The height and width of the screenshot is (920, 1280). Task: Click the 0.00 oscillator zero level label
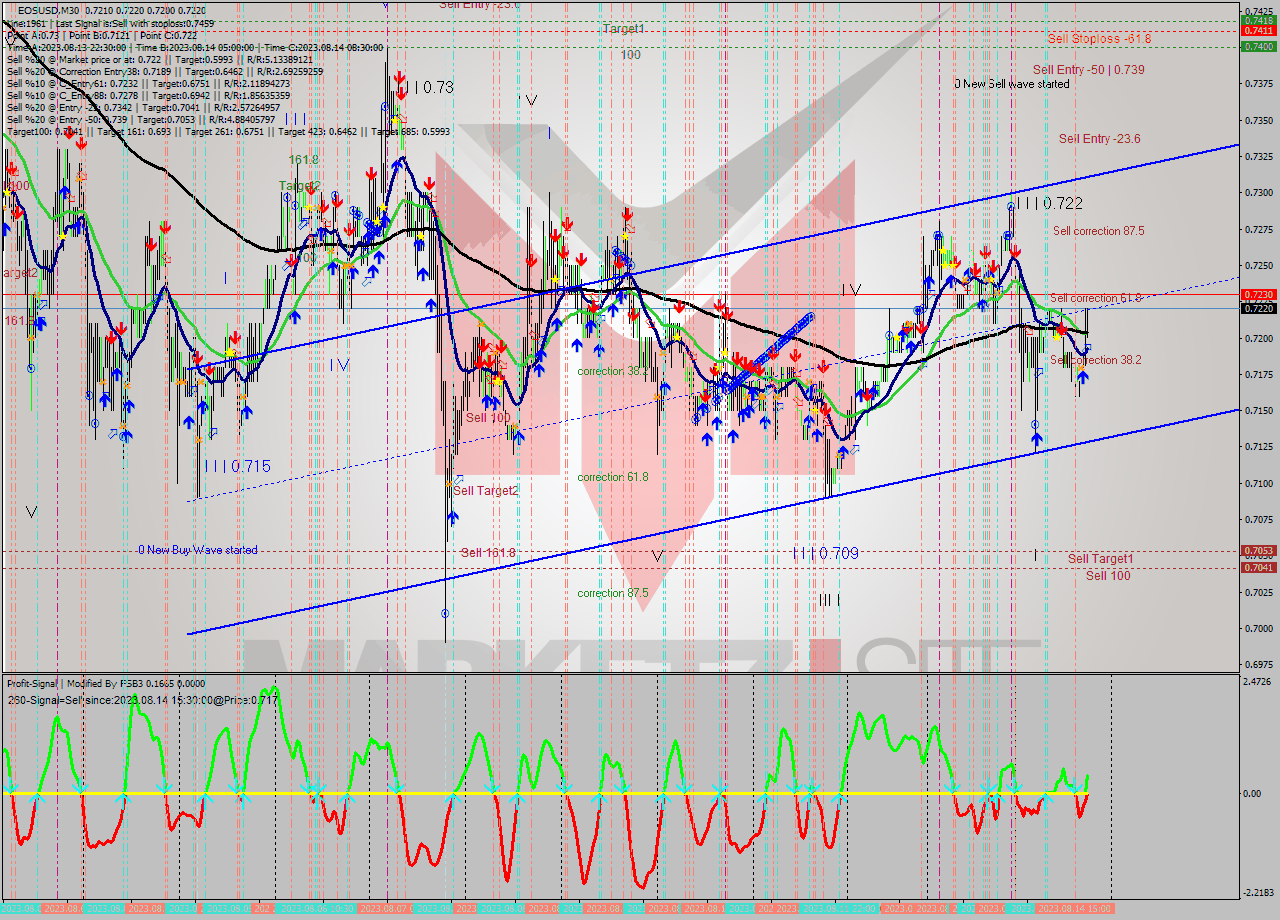coord(1250,794)
